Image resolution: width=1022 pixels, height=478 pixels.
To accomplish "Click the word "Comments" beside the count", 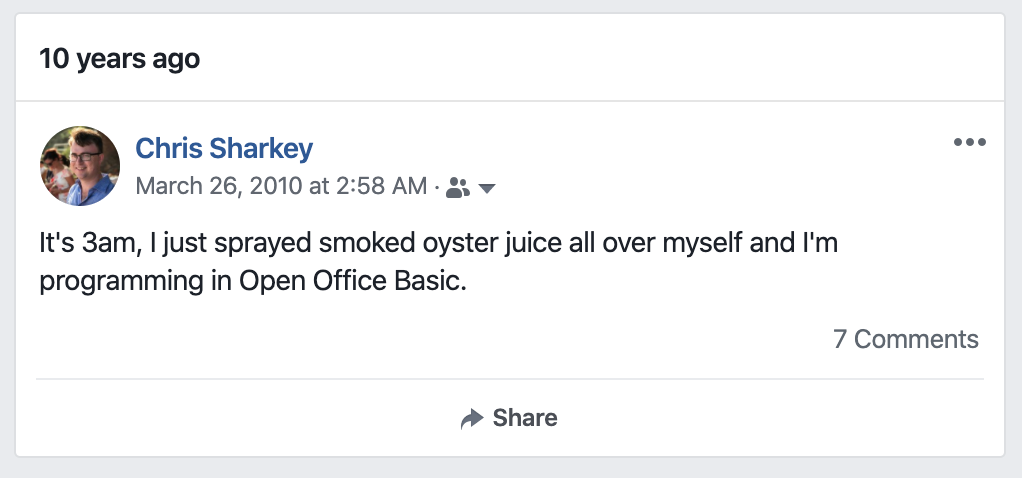I will 916,339.
